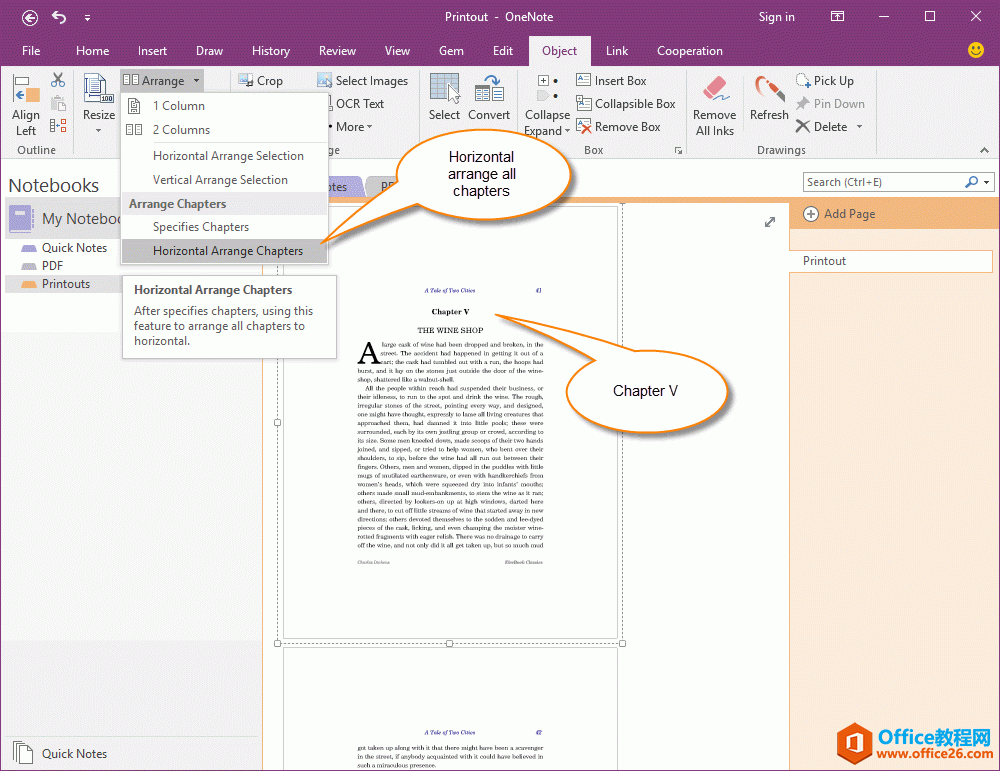Click the Crop tool
1000x771 pixels.
point(260,80)
